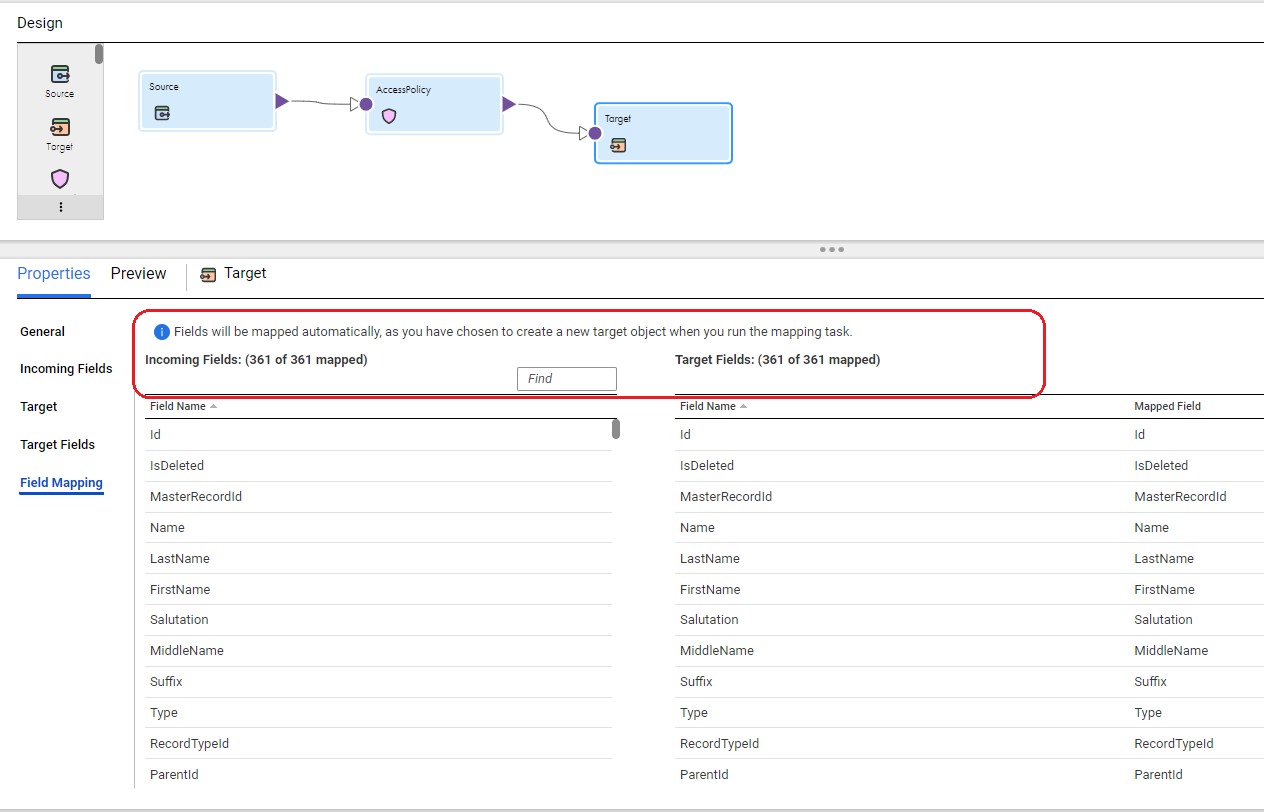Click mapped field value RecordTypeId
This screenshot has width=1264, height=812.
point(1174,744)
